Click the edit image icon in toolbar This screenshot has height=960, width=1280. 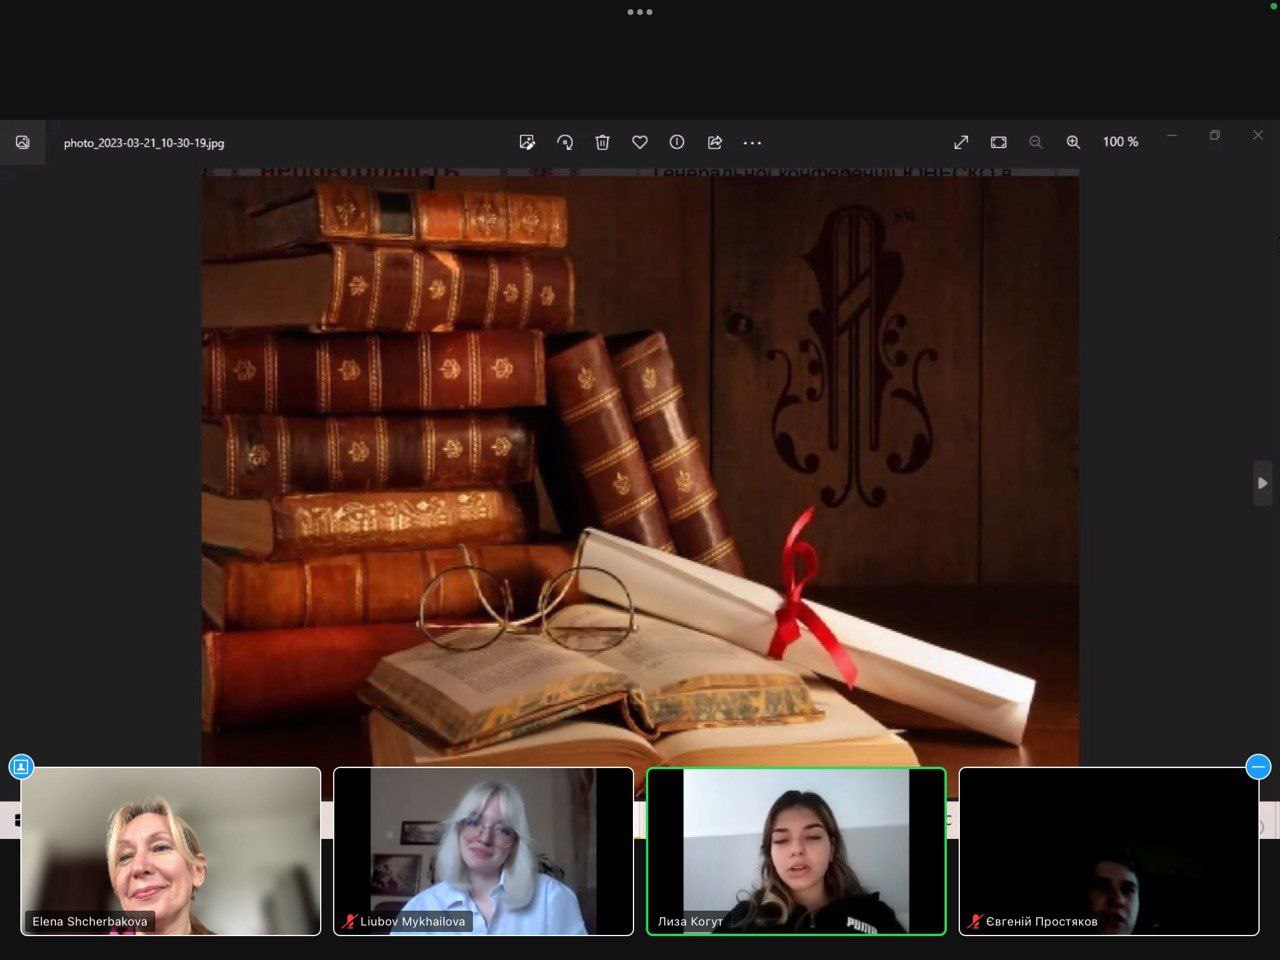click(527, 143)
